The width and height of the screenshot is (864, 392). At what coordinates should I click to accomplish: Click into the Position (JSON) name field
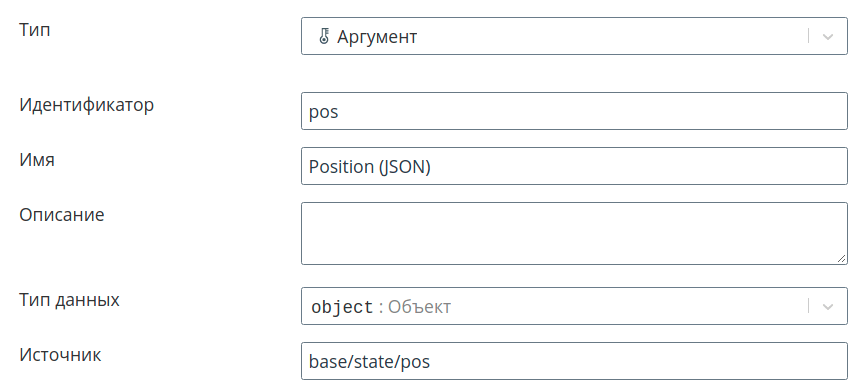(x=574, y=166)
